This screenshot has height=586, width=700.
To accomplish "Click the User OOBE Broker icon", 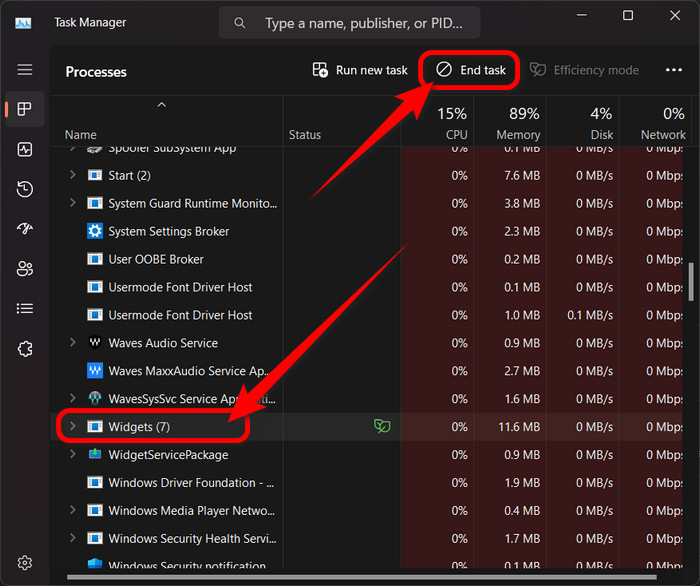I will coord(95,259).
